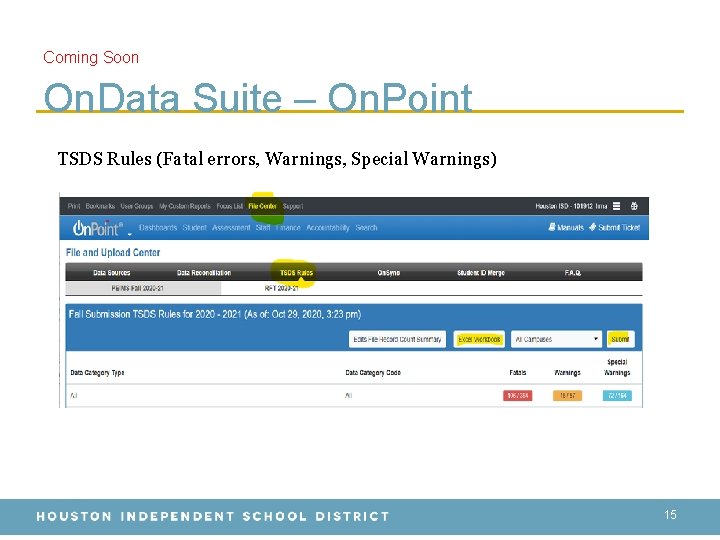Select the RFT 2020-21 sub-tab
720x540 pixels.
tap(281, 288)
